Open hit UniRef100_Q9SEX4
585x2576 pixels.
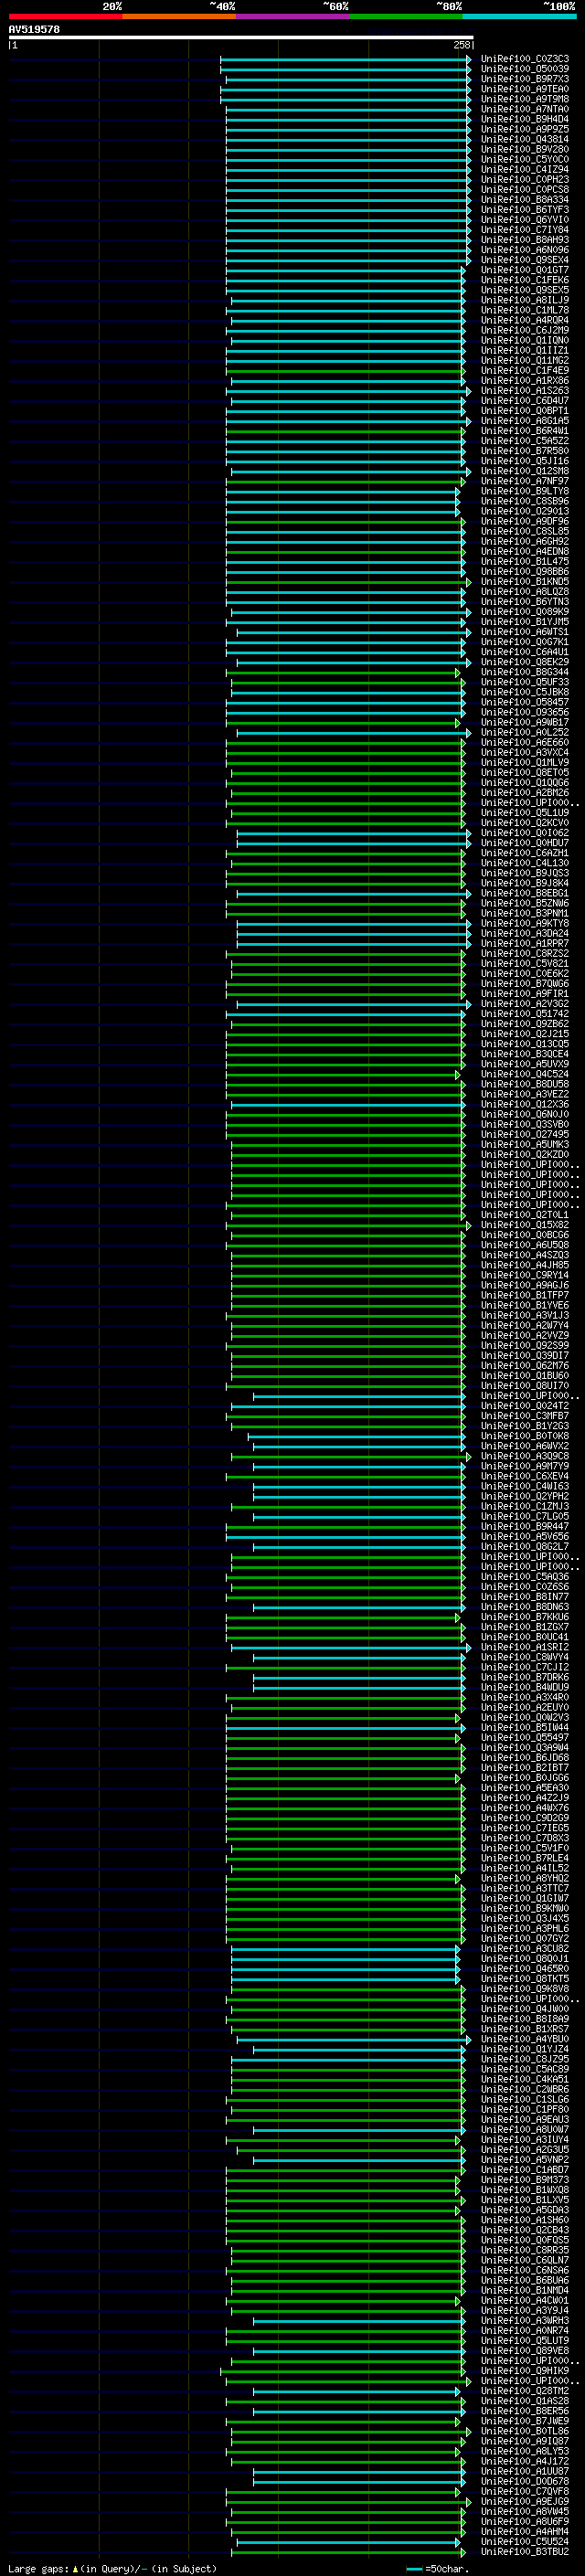coord(524,260)
